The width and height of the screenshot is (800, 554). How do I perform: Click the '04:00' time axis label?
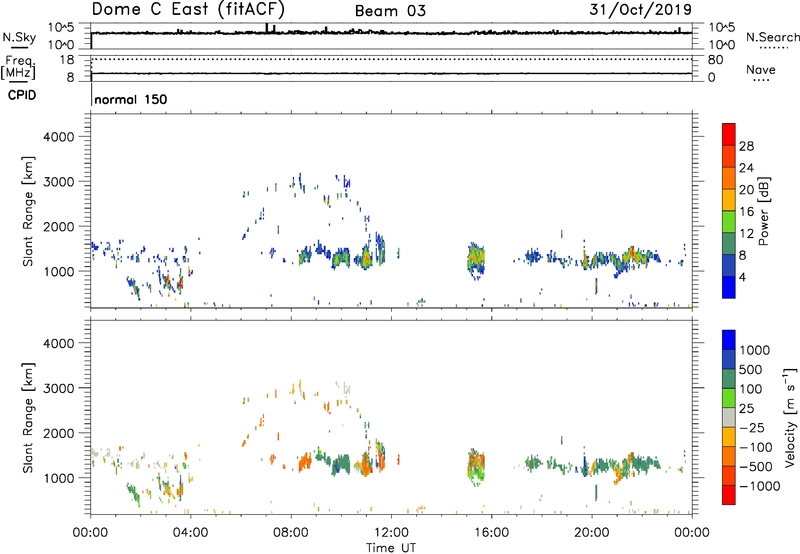[x=190, y=533]
